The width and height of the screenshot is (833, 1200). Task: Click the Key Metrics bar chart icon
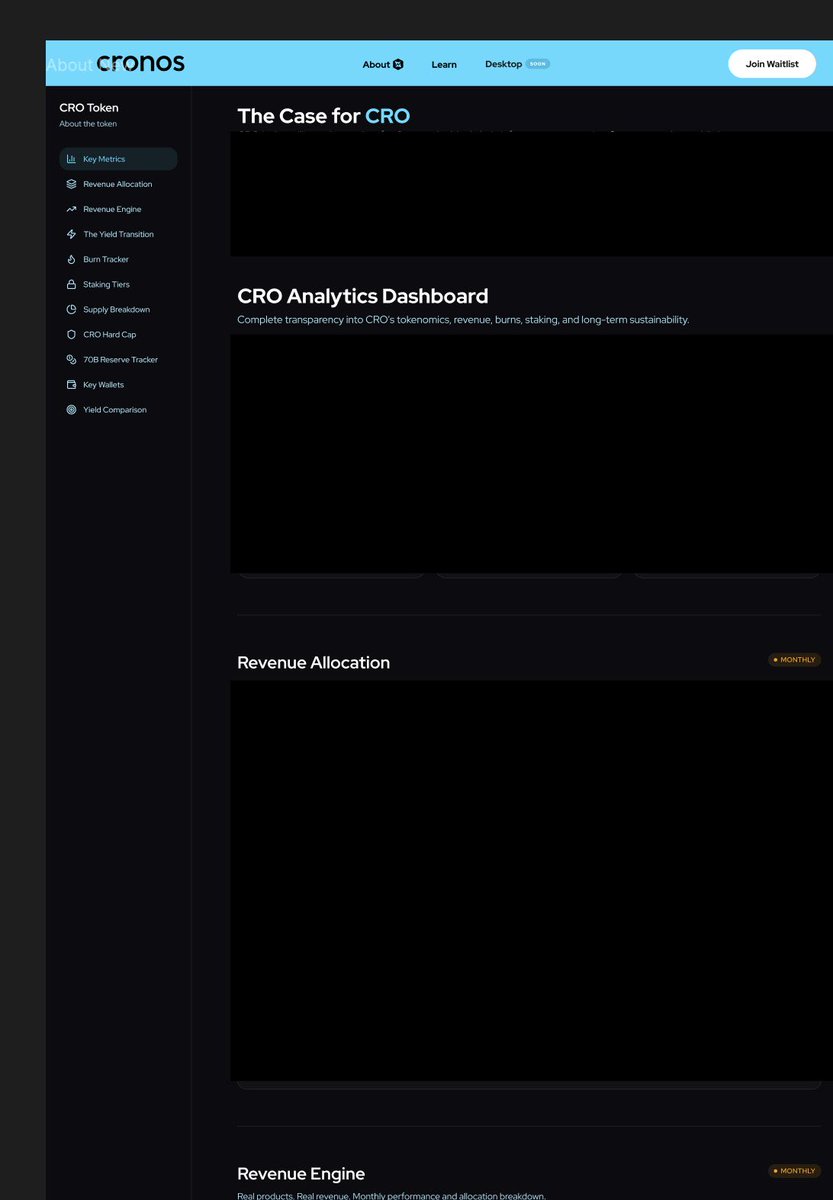(71, 159)
